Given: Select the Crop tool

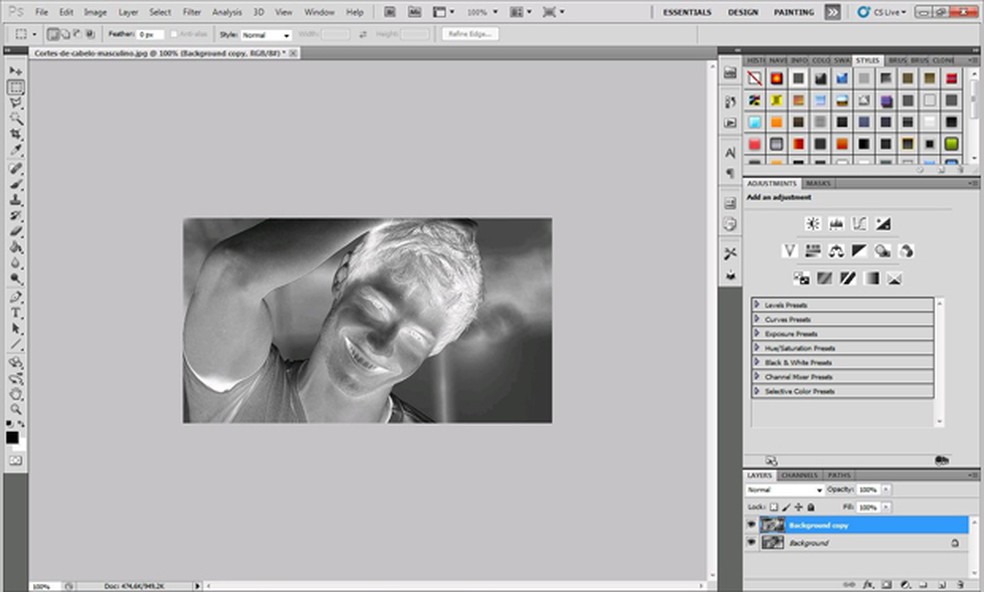Looking at the screenshot, I should pos(16,134).
